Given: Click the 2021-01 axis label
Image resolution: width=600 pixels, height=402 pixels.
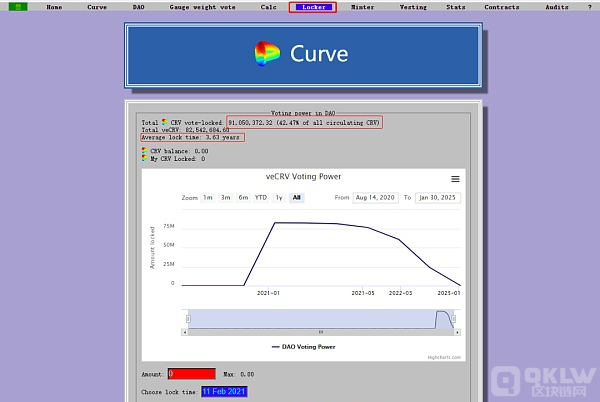Looking at the screenshot, I should coord(268,293).
